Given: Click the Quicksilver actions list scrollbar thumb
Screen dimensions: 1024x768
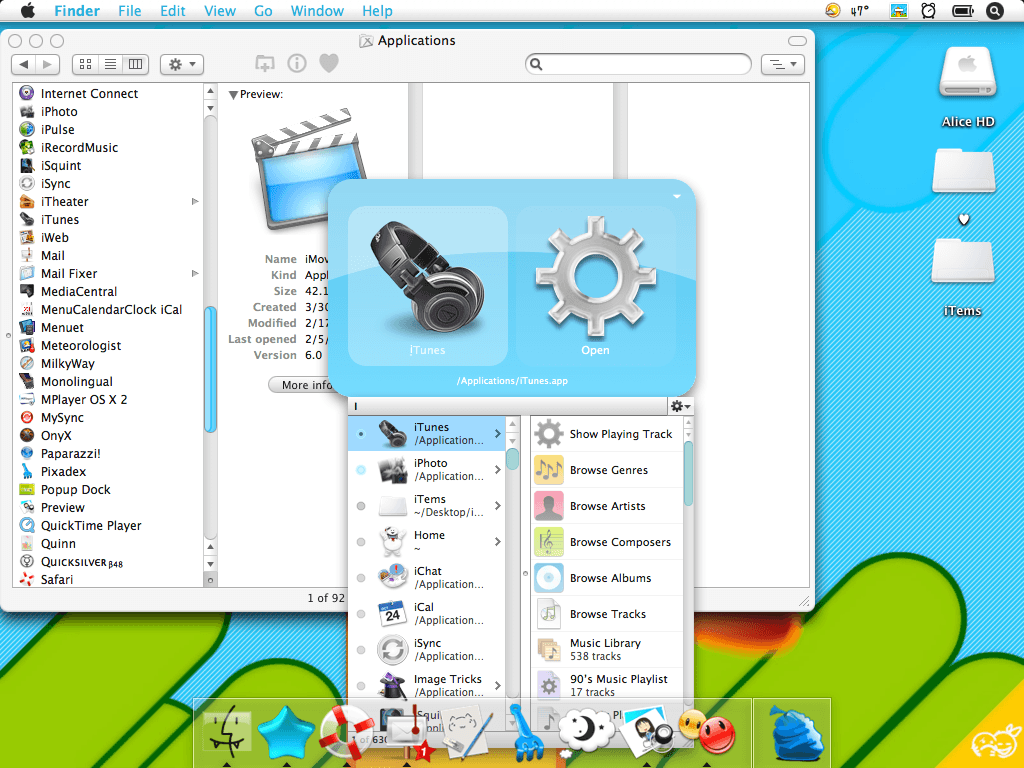Looking at the screenshot, I should (x=688, y=473).
